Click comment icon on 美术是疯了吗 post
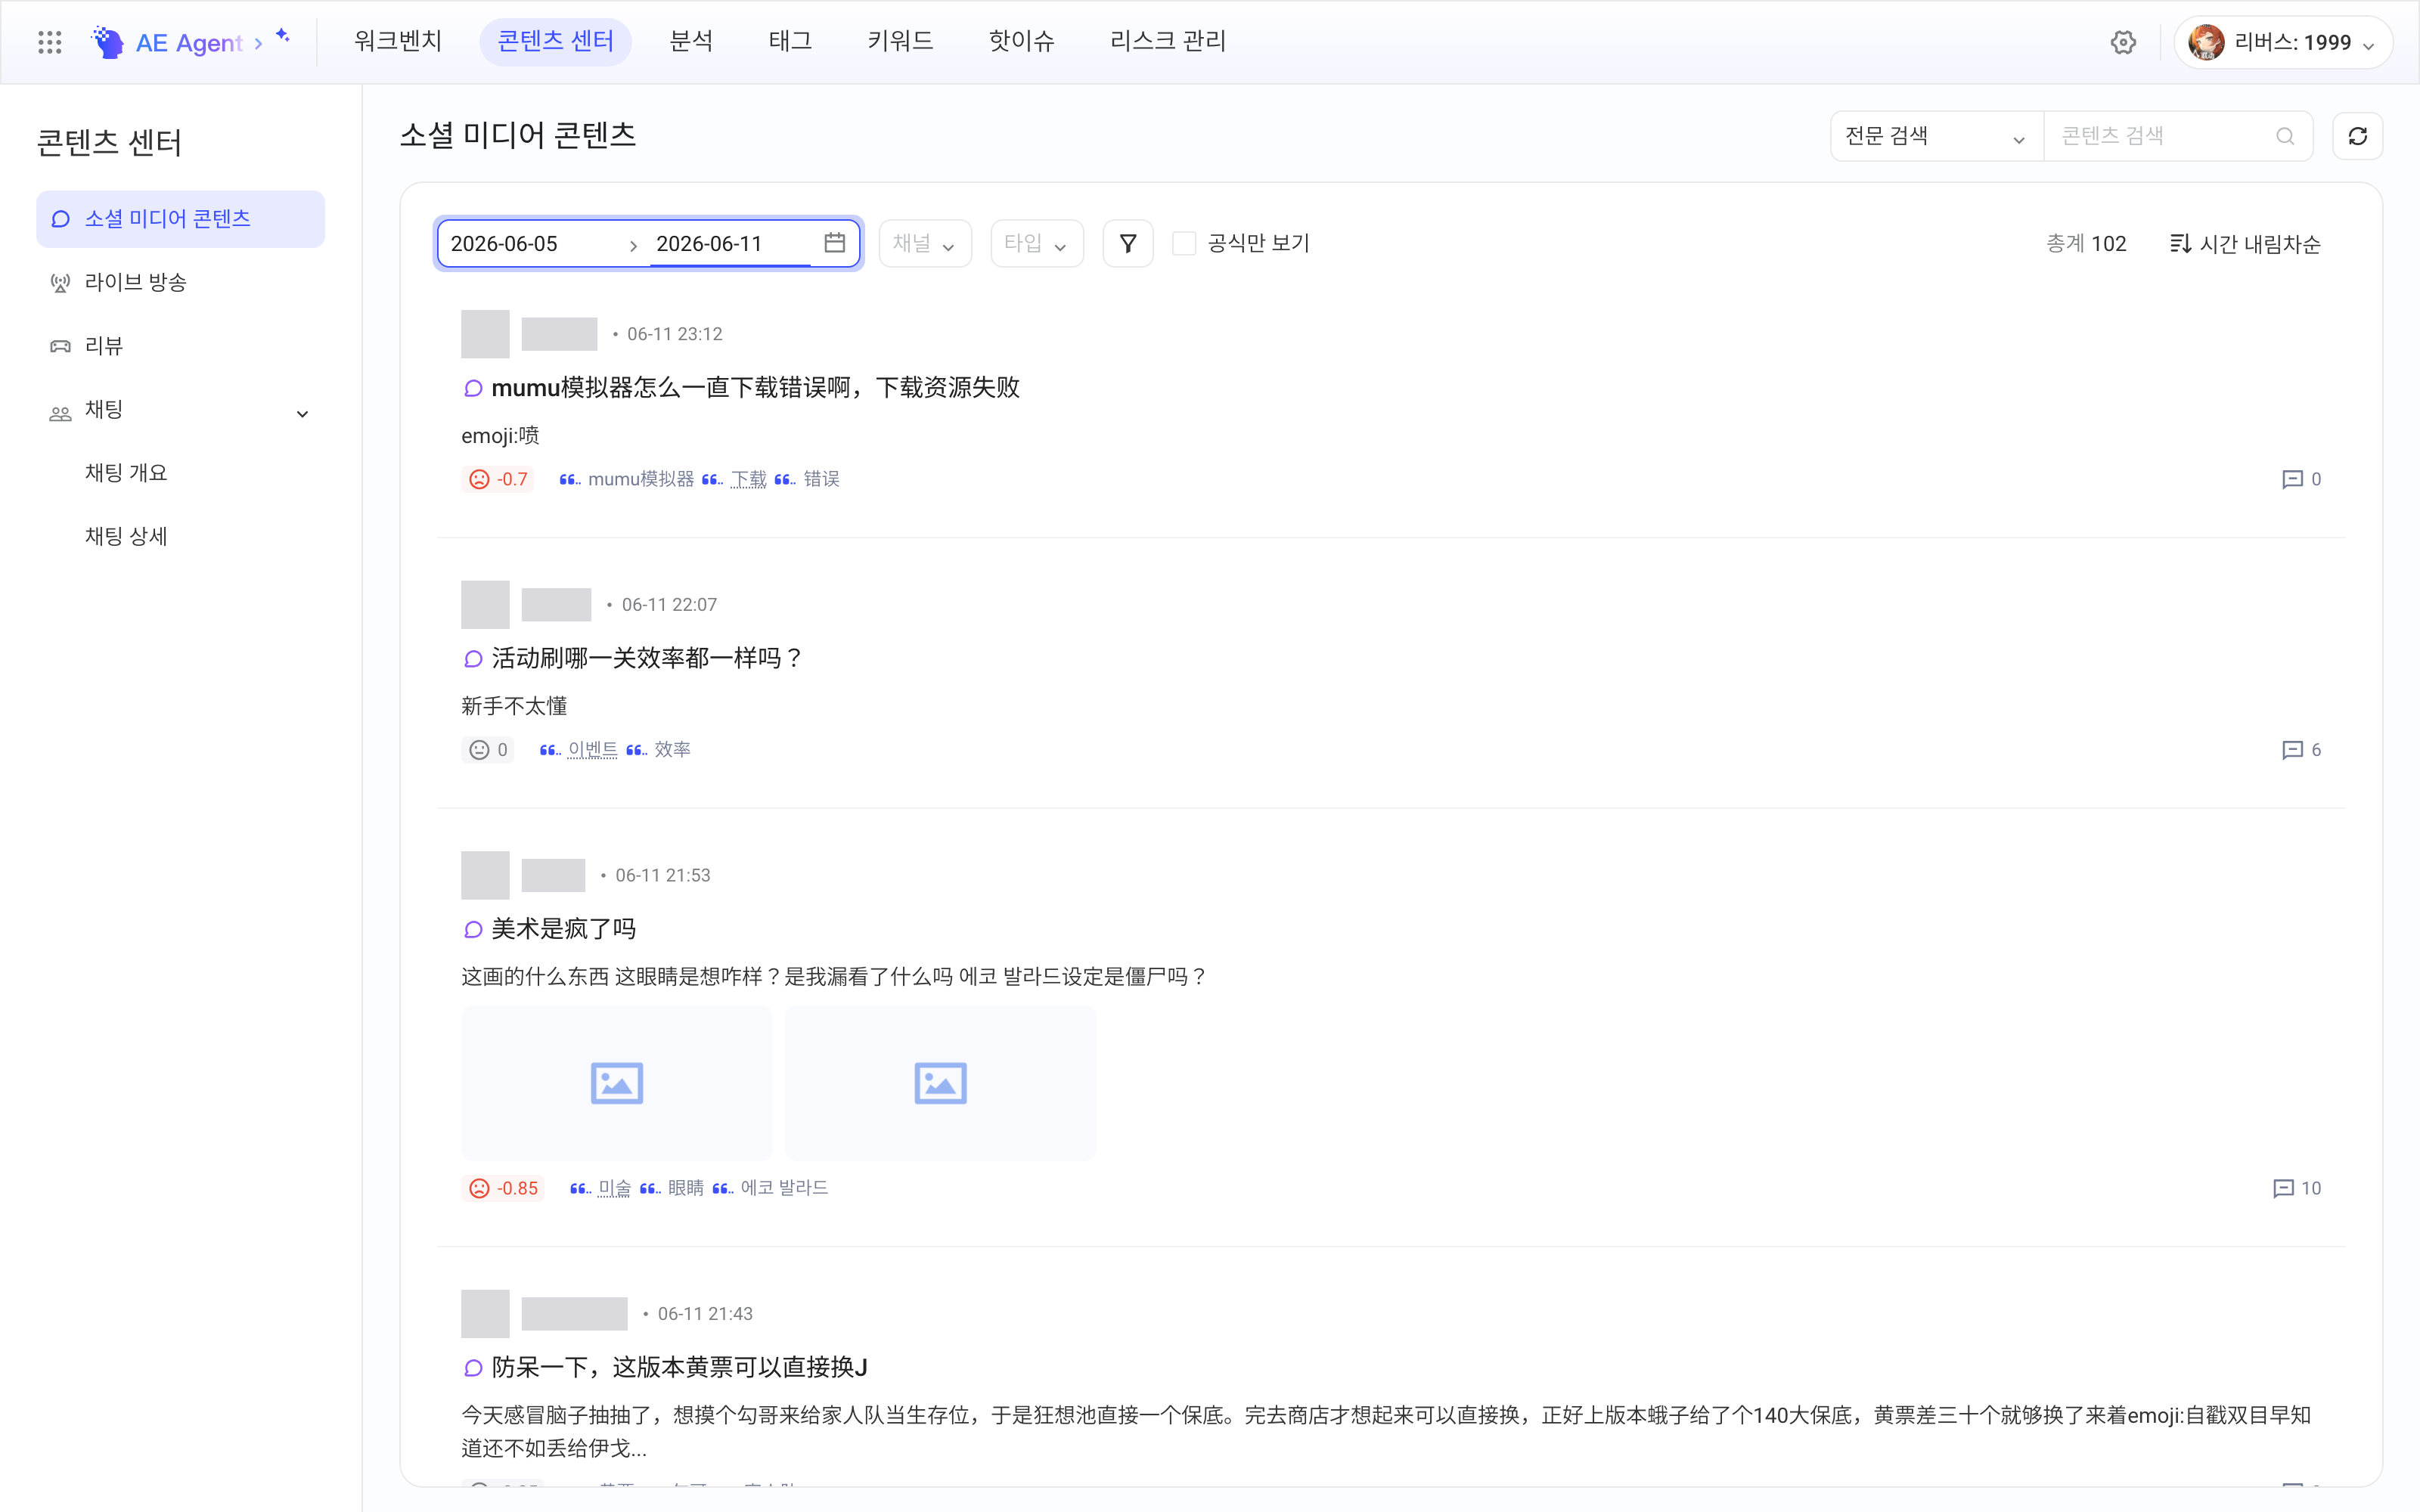 click(2283, 1188)
